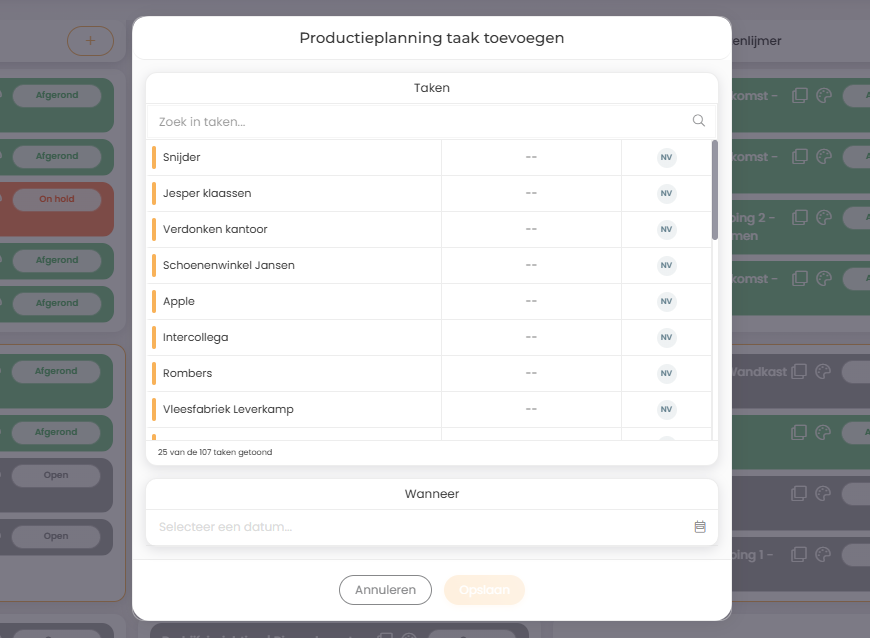Open the calendar icon in Wanneer field
This screenshot has height=638, width=870.
(x=700, y=527)
